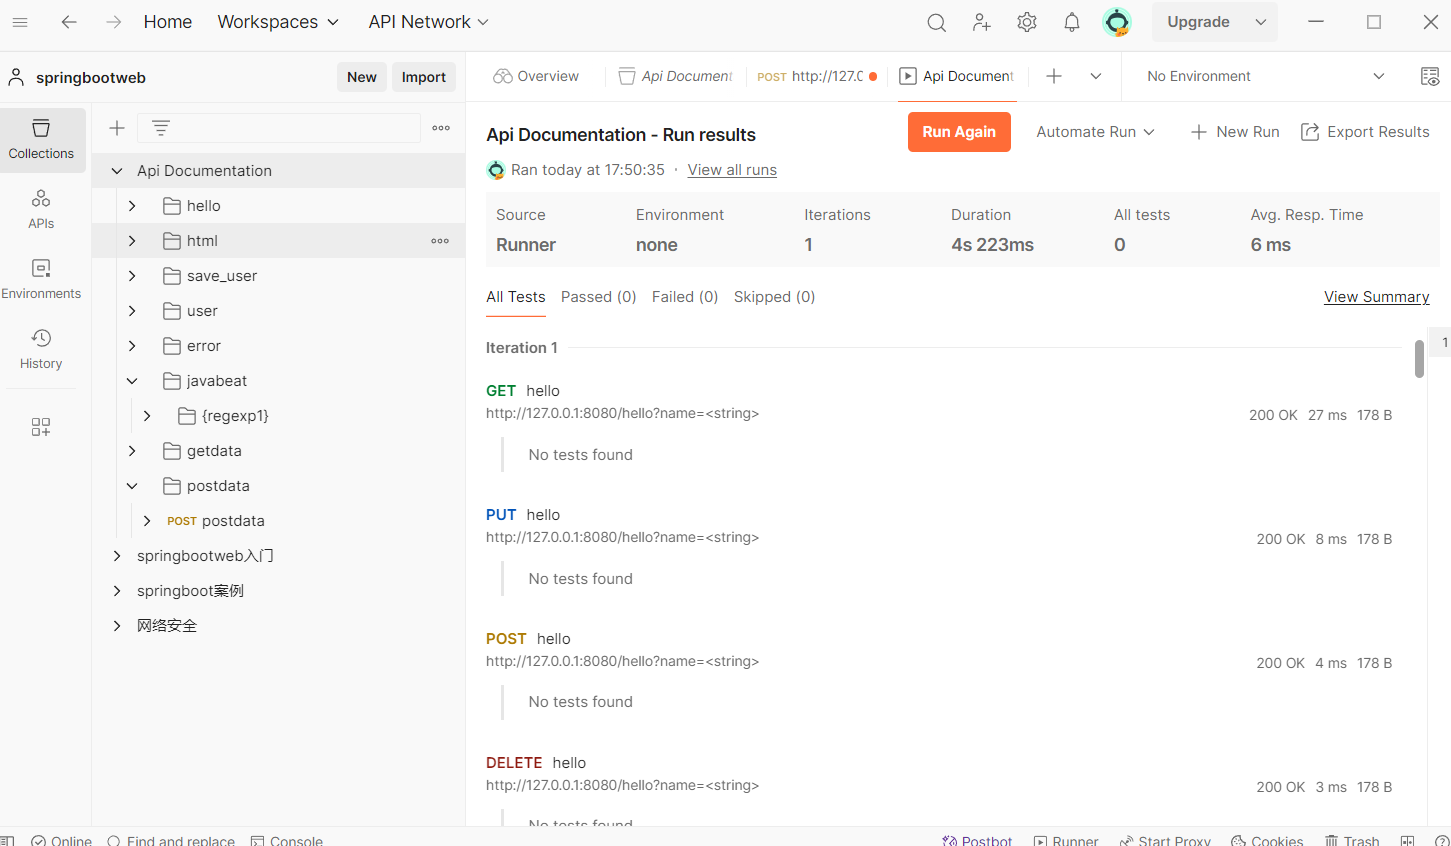Viewport: 1451px width, 846px height.
Task: Collapse the postdata folder
Action: (132, 486)
